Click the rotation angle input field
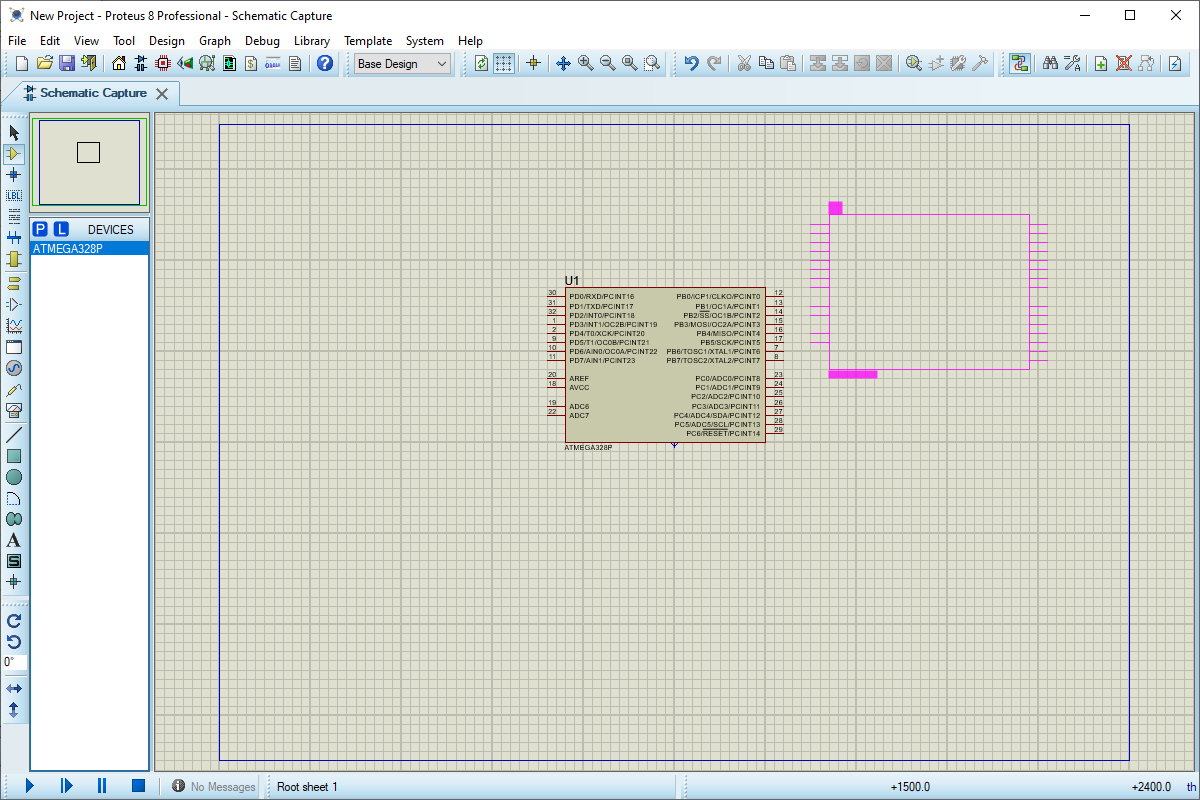 pos(15,662)
